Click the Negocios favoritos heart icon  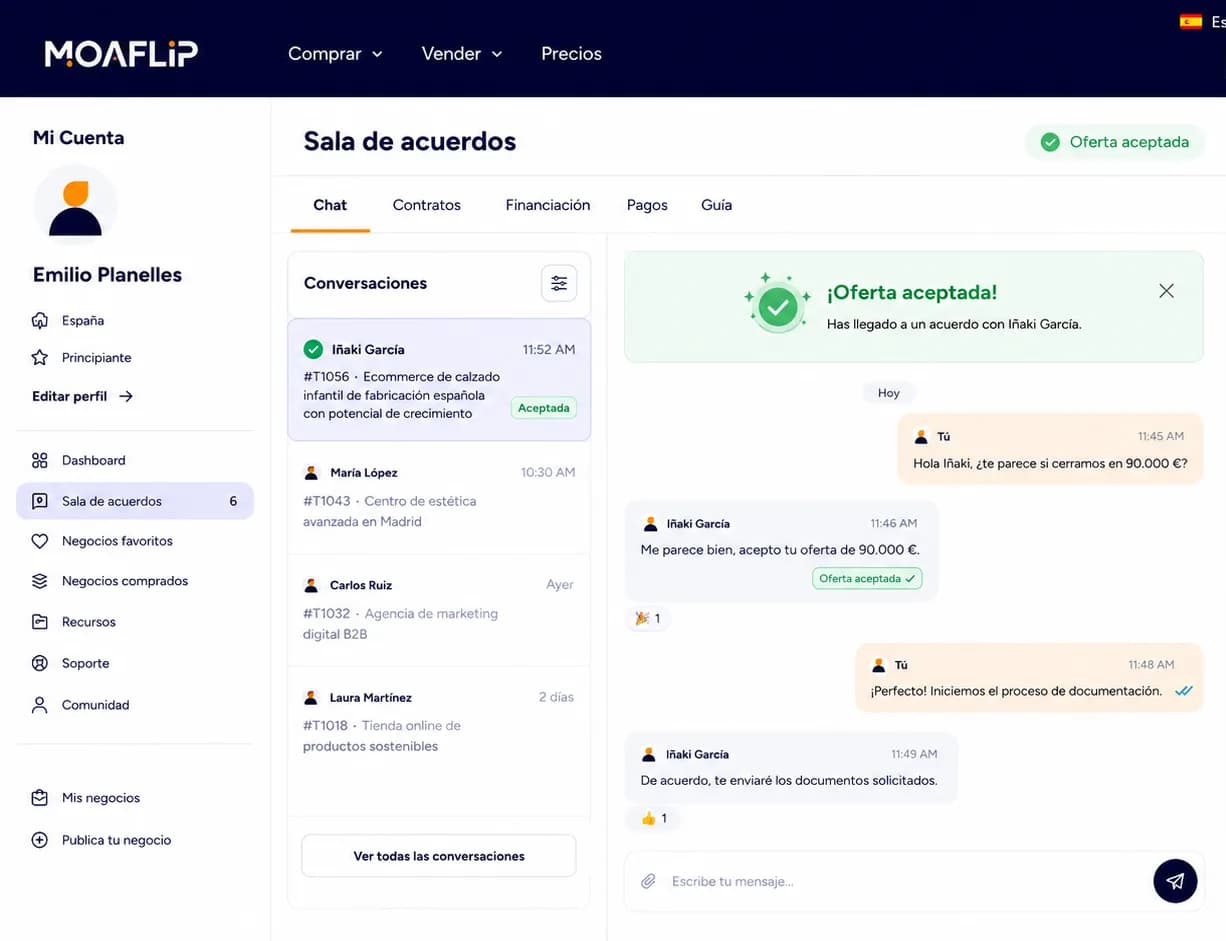pos(40,541)
